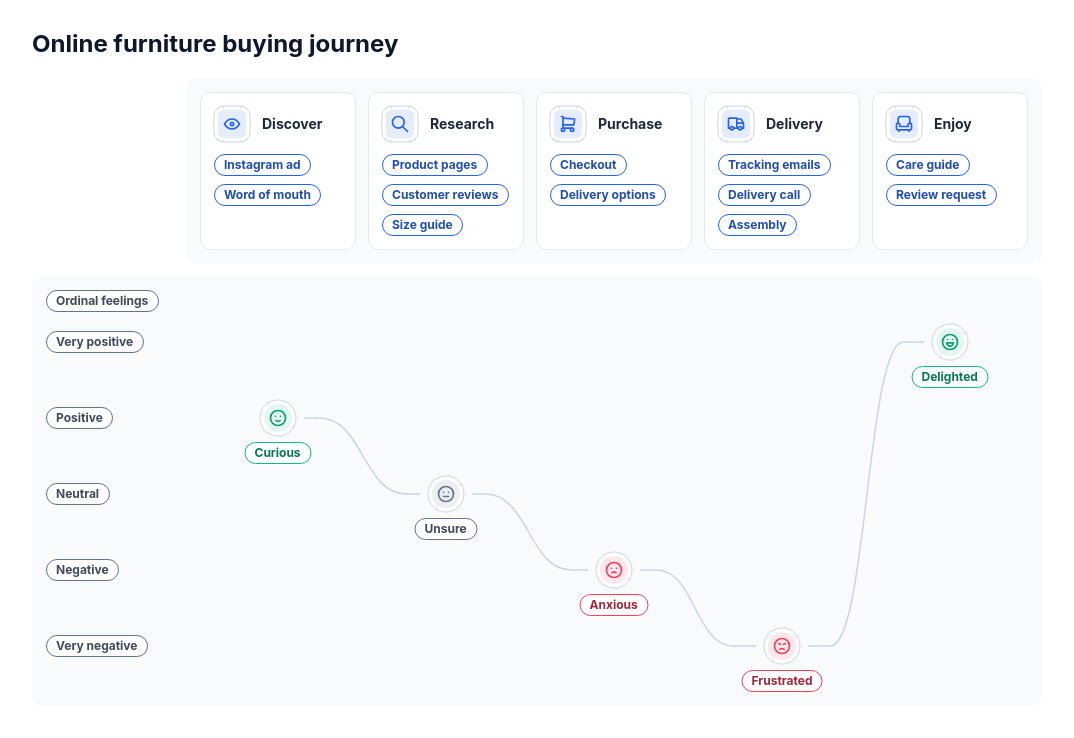Select the Delighted grinning face marker
The image size is (1074, 738).
click(949, 342)
